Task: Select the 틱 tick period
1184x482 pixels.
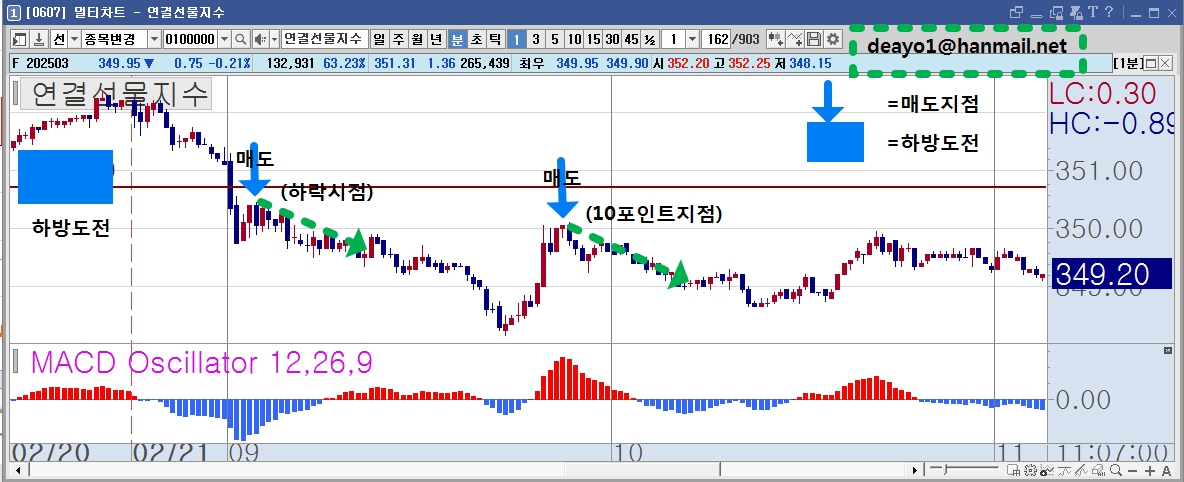Action: coord(495,39)
